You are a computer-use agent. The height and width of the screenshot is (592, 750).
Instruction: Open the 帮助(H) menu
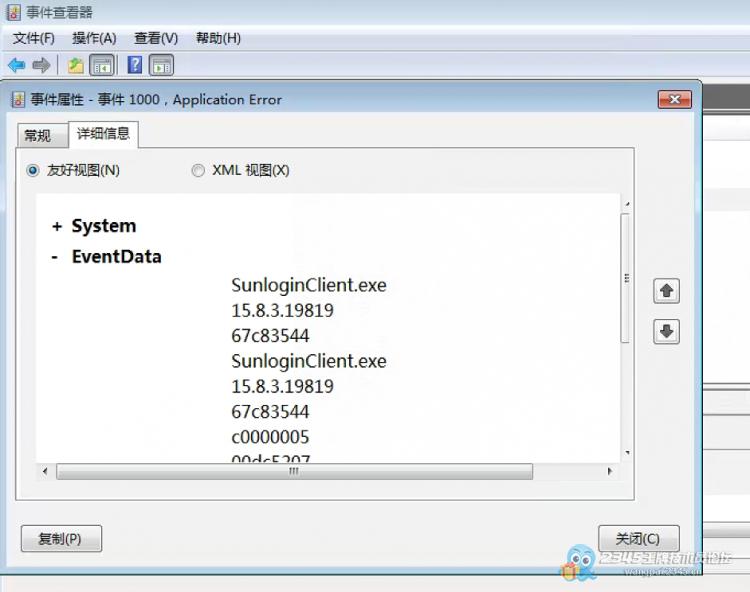(218, 38)
